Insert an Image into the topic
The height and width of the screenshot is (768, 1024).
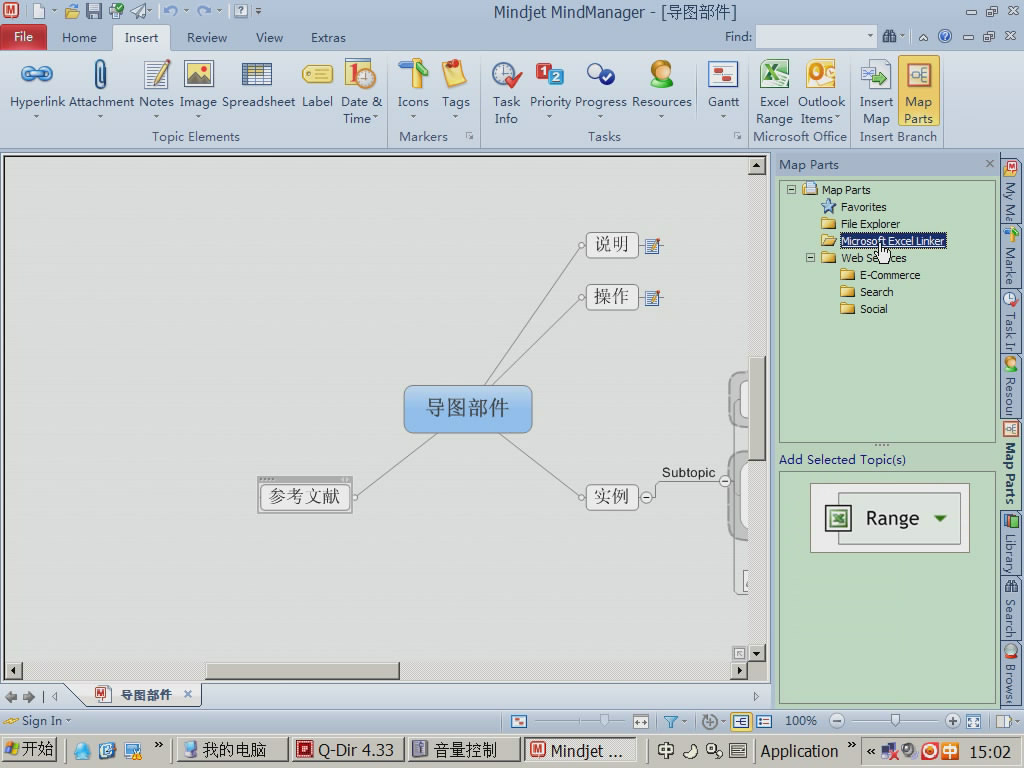point(198,90)
